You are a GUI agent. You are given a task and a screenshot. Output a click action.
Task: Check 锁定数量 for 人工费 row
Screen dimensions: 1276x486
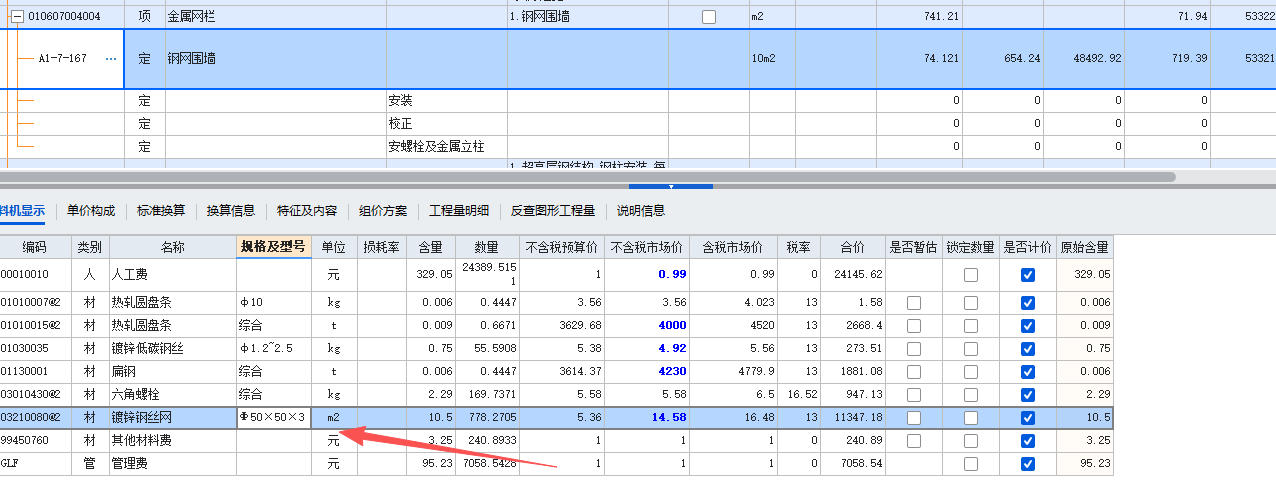point(971,275)
